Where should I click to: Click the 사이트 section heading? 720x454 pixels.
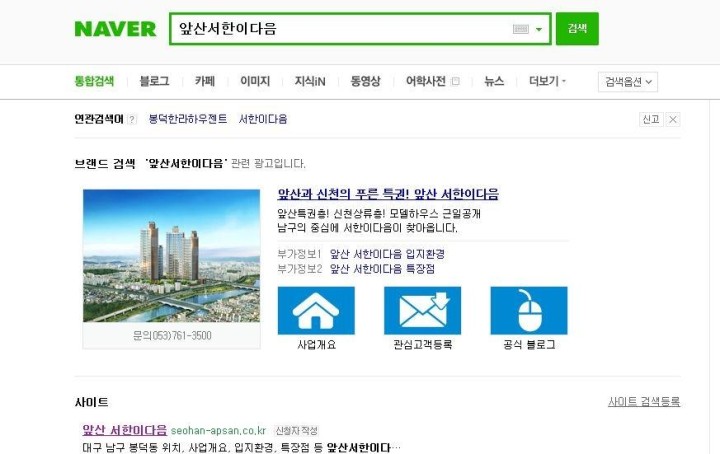[92, 402]
